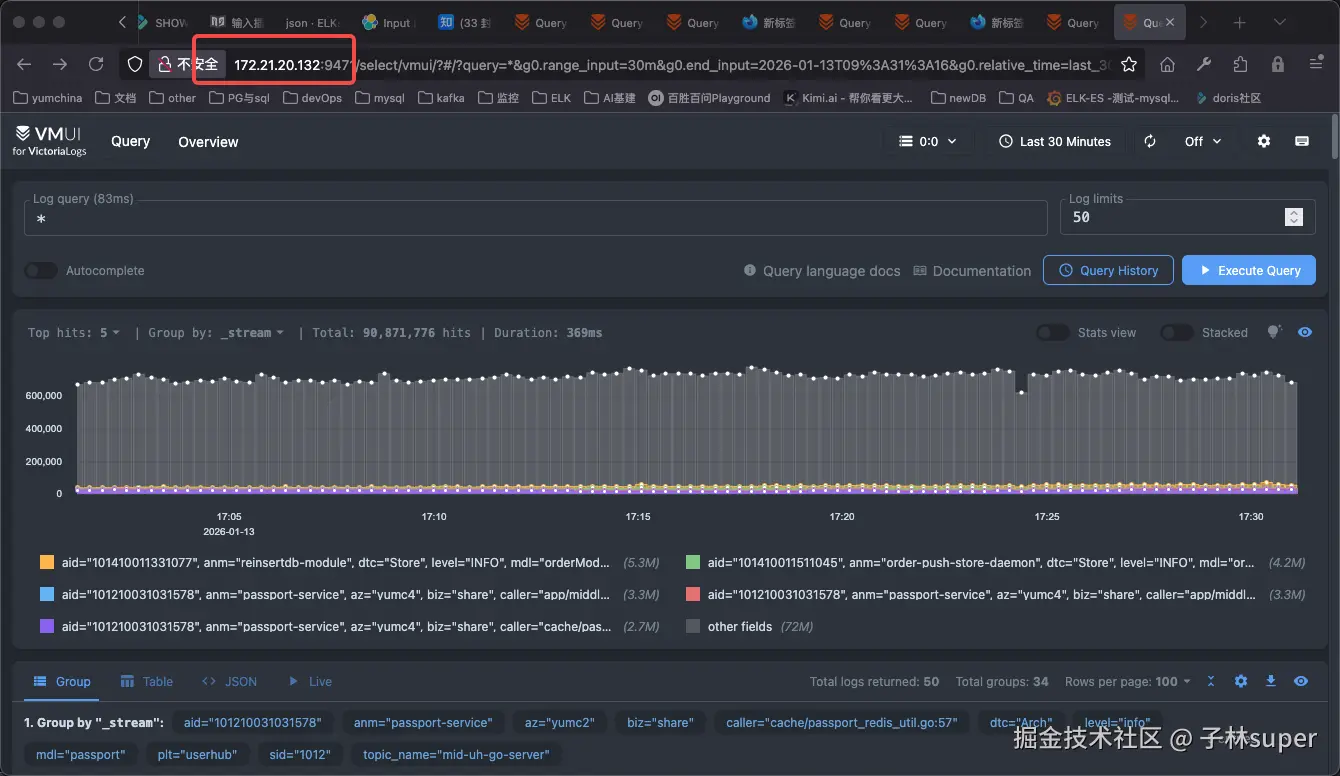Click the Log query input field
The image size is (1340, 776).
[x=535, y=218]
